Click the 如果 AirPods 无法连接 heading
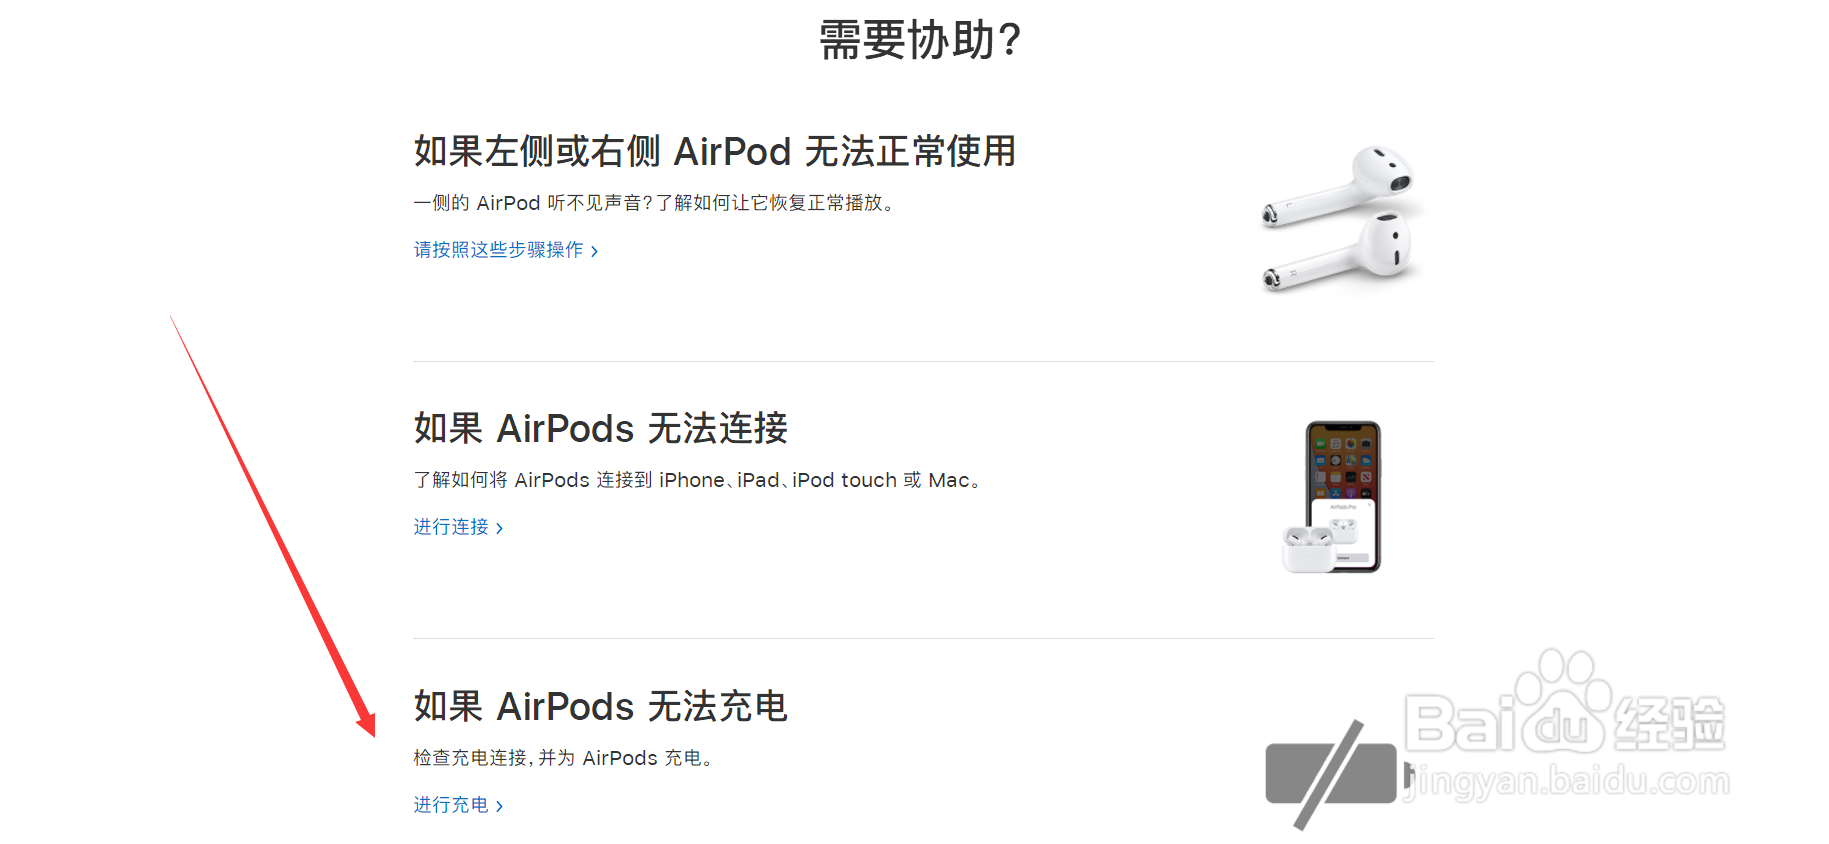The image size is (1829, 844). (600, 429)
